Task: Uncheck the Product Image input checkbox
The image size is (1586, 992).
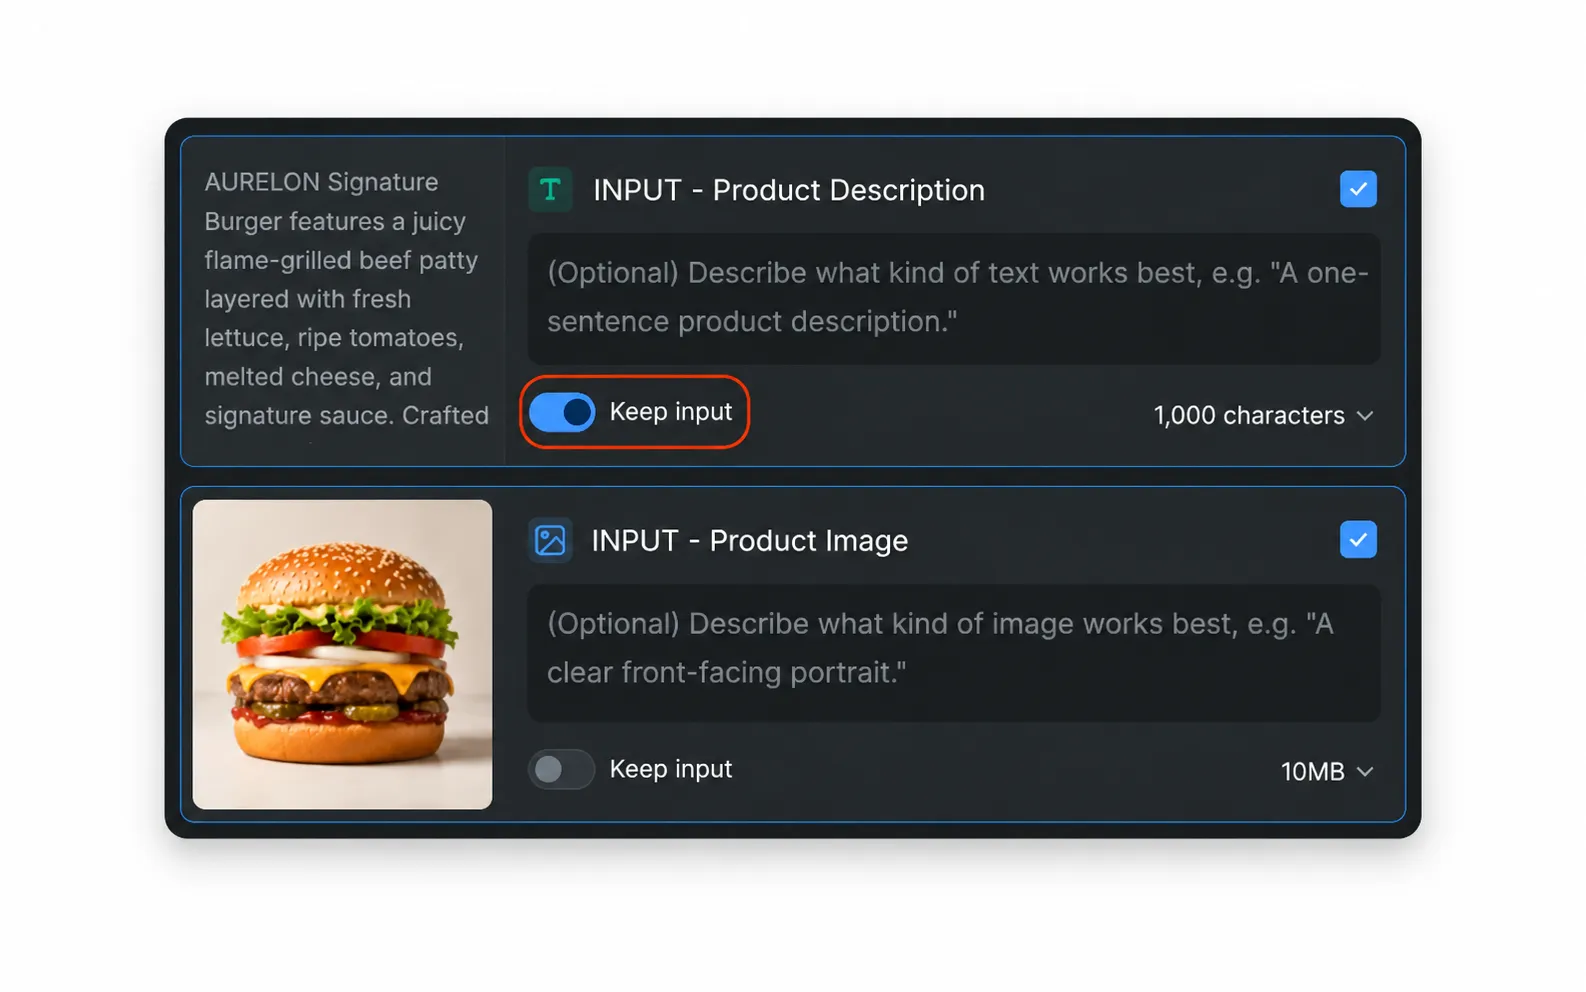Action: (x=1357, y=540)
